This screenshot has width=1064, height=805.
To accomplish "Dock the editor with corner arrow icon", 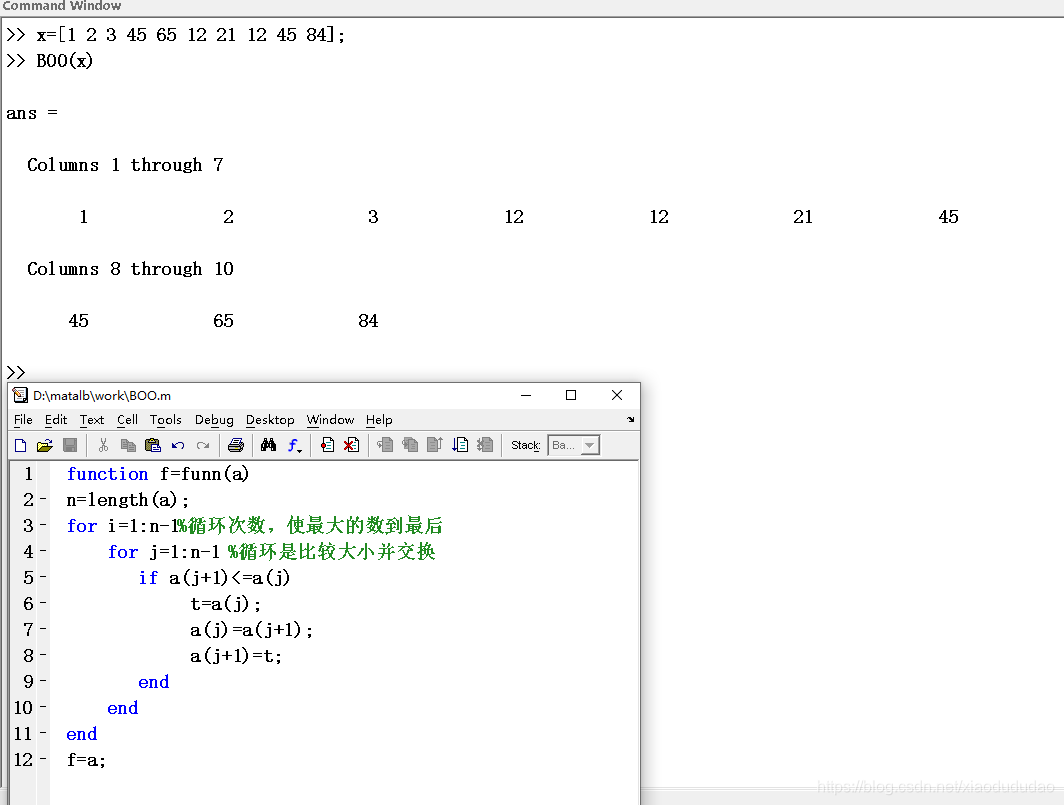I will click(x=630, y=419).
